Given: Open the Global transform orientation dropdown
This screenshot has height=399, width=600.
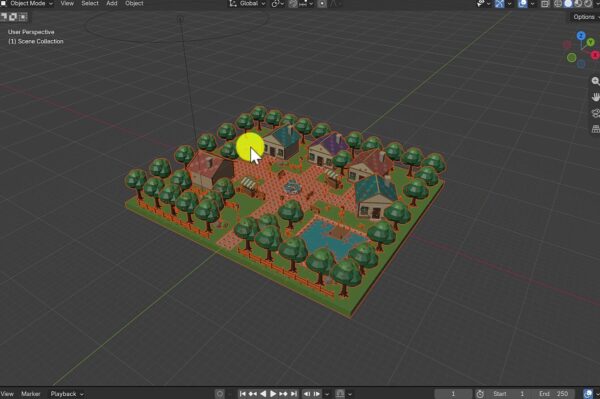Looking at the screenshot, I should (247, 3).
